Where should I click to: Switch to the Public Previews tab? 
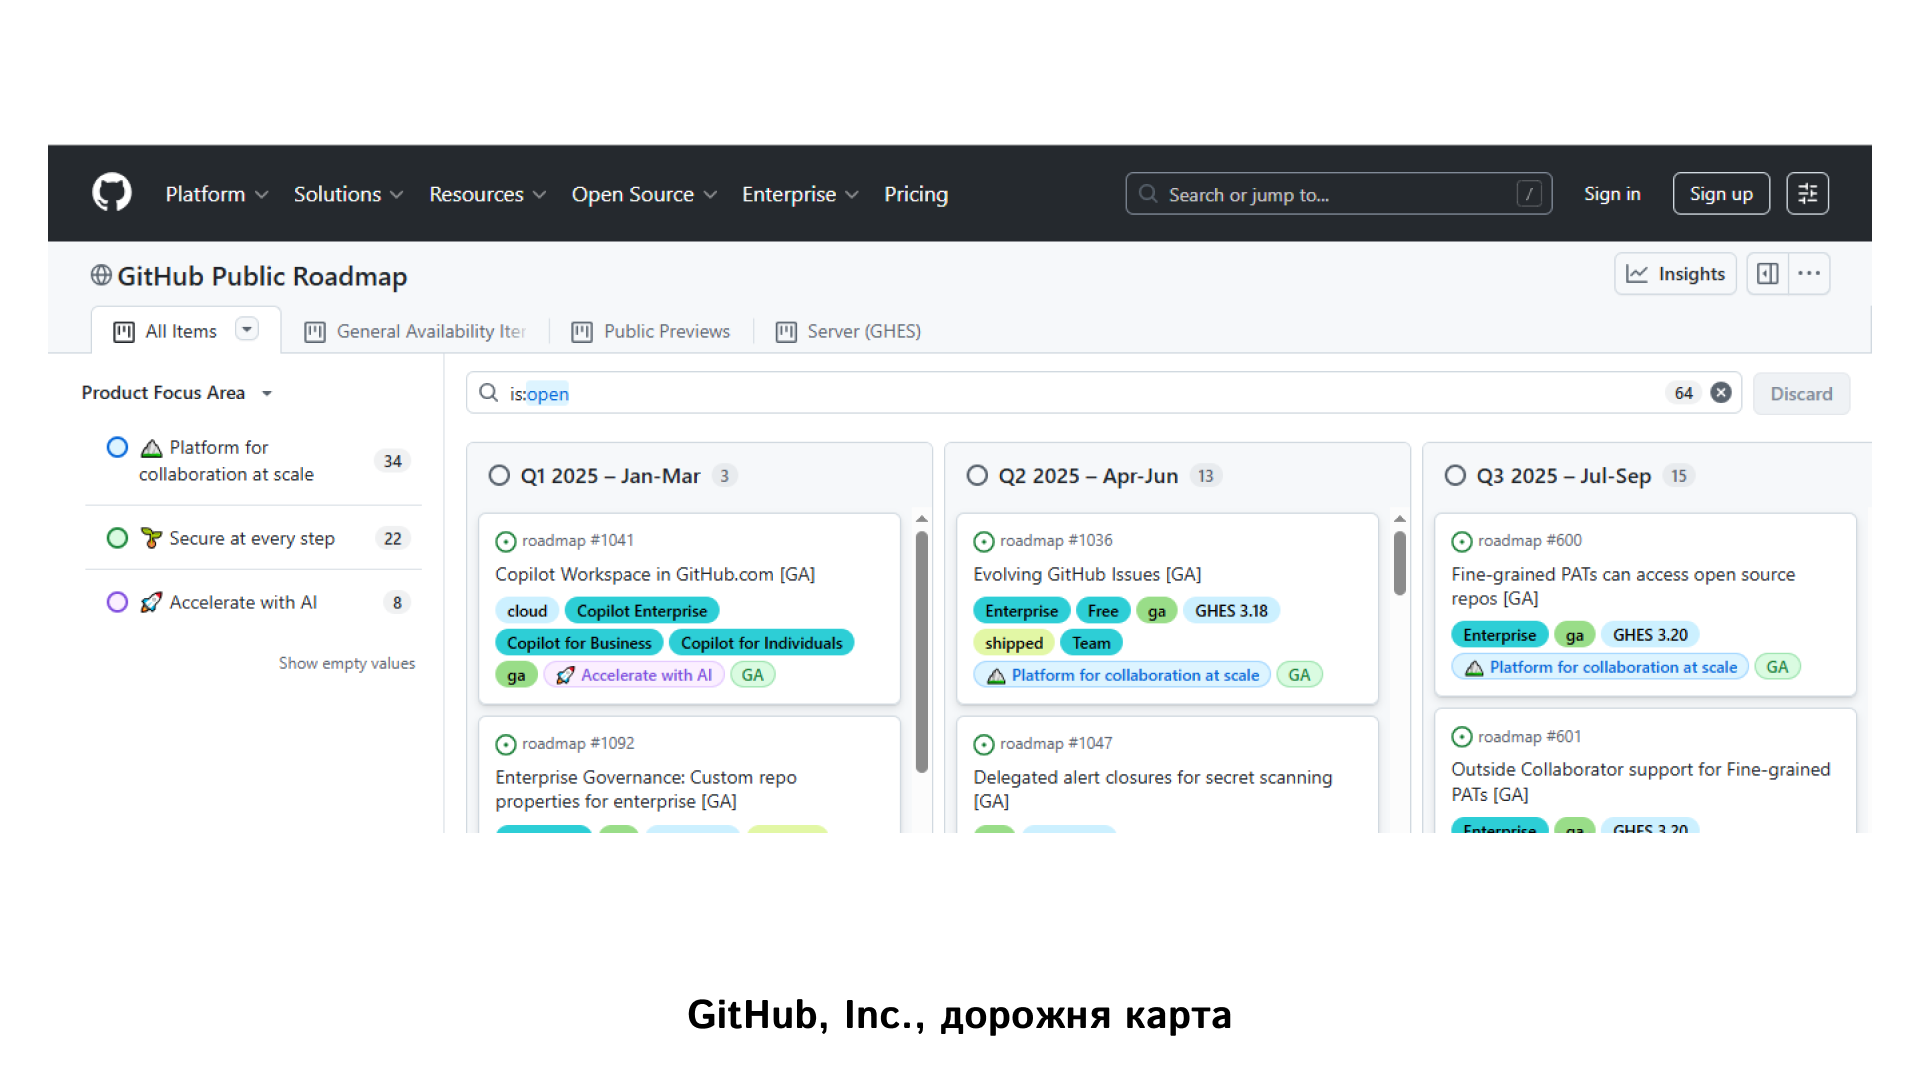coord(667,331)
